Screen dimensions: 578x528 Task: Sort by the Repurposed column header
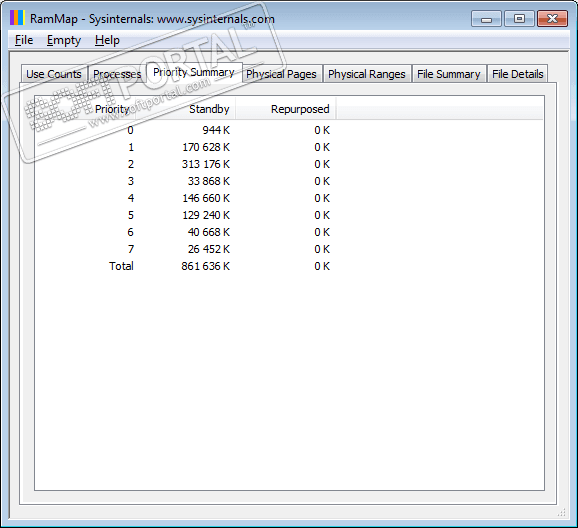point(286,109)
